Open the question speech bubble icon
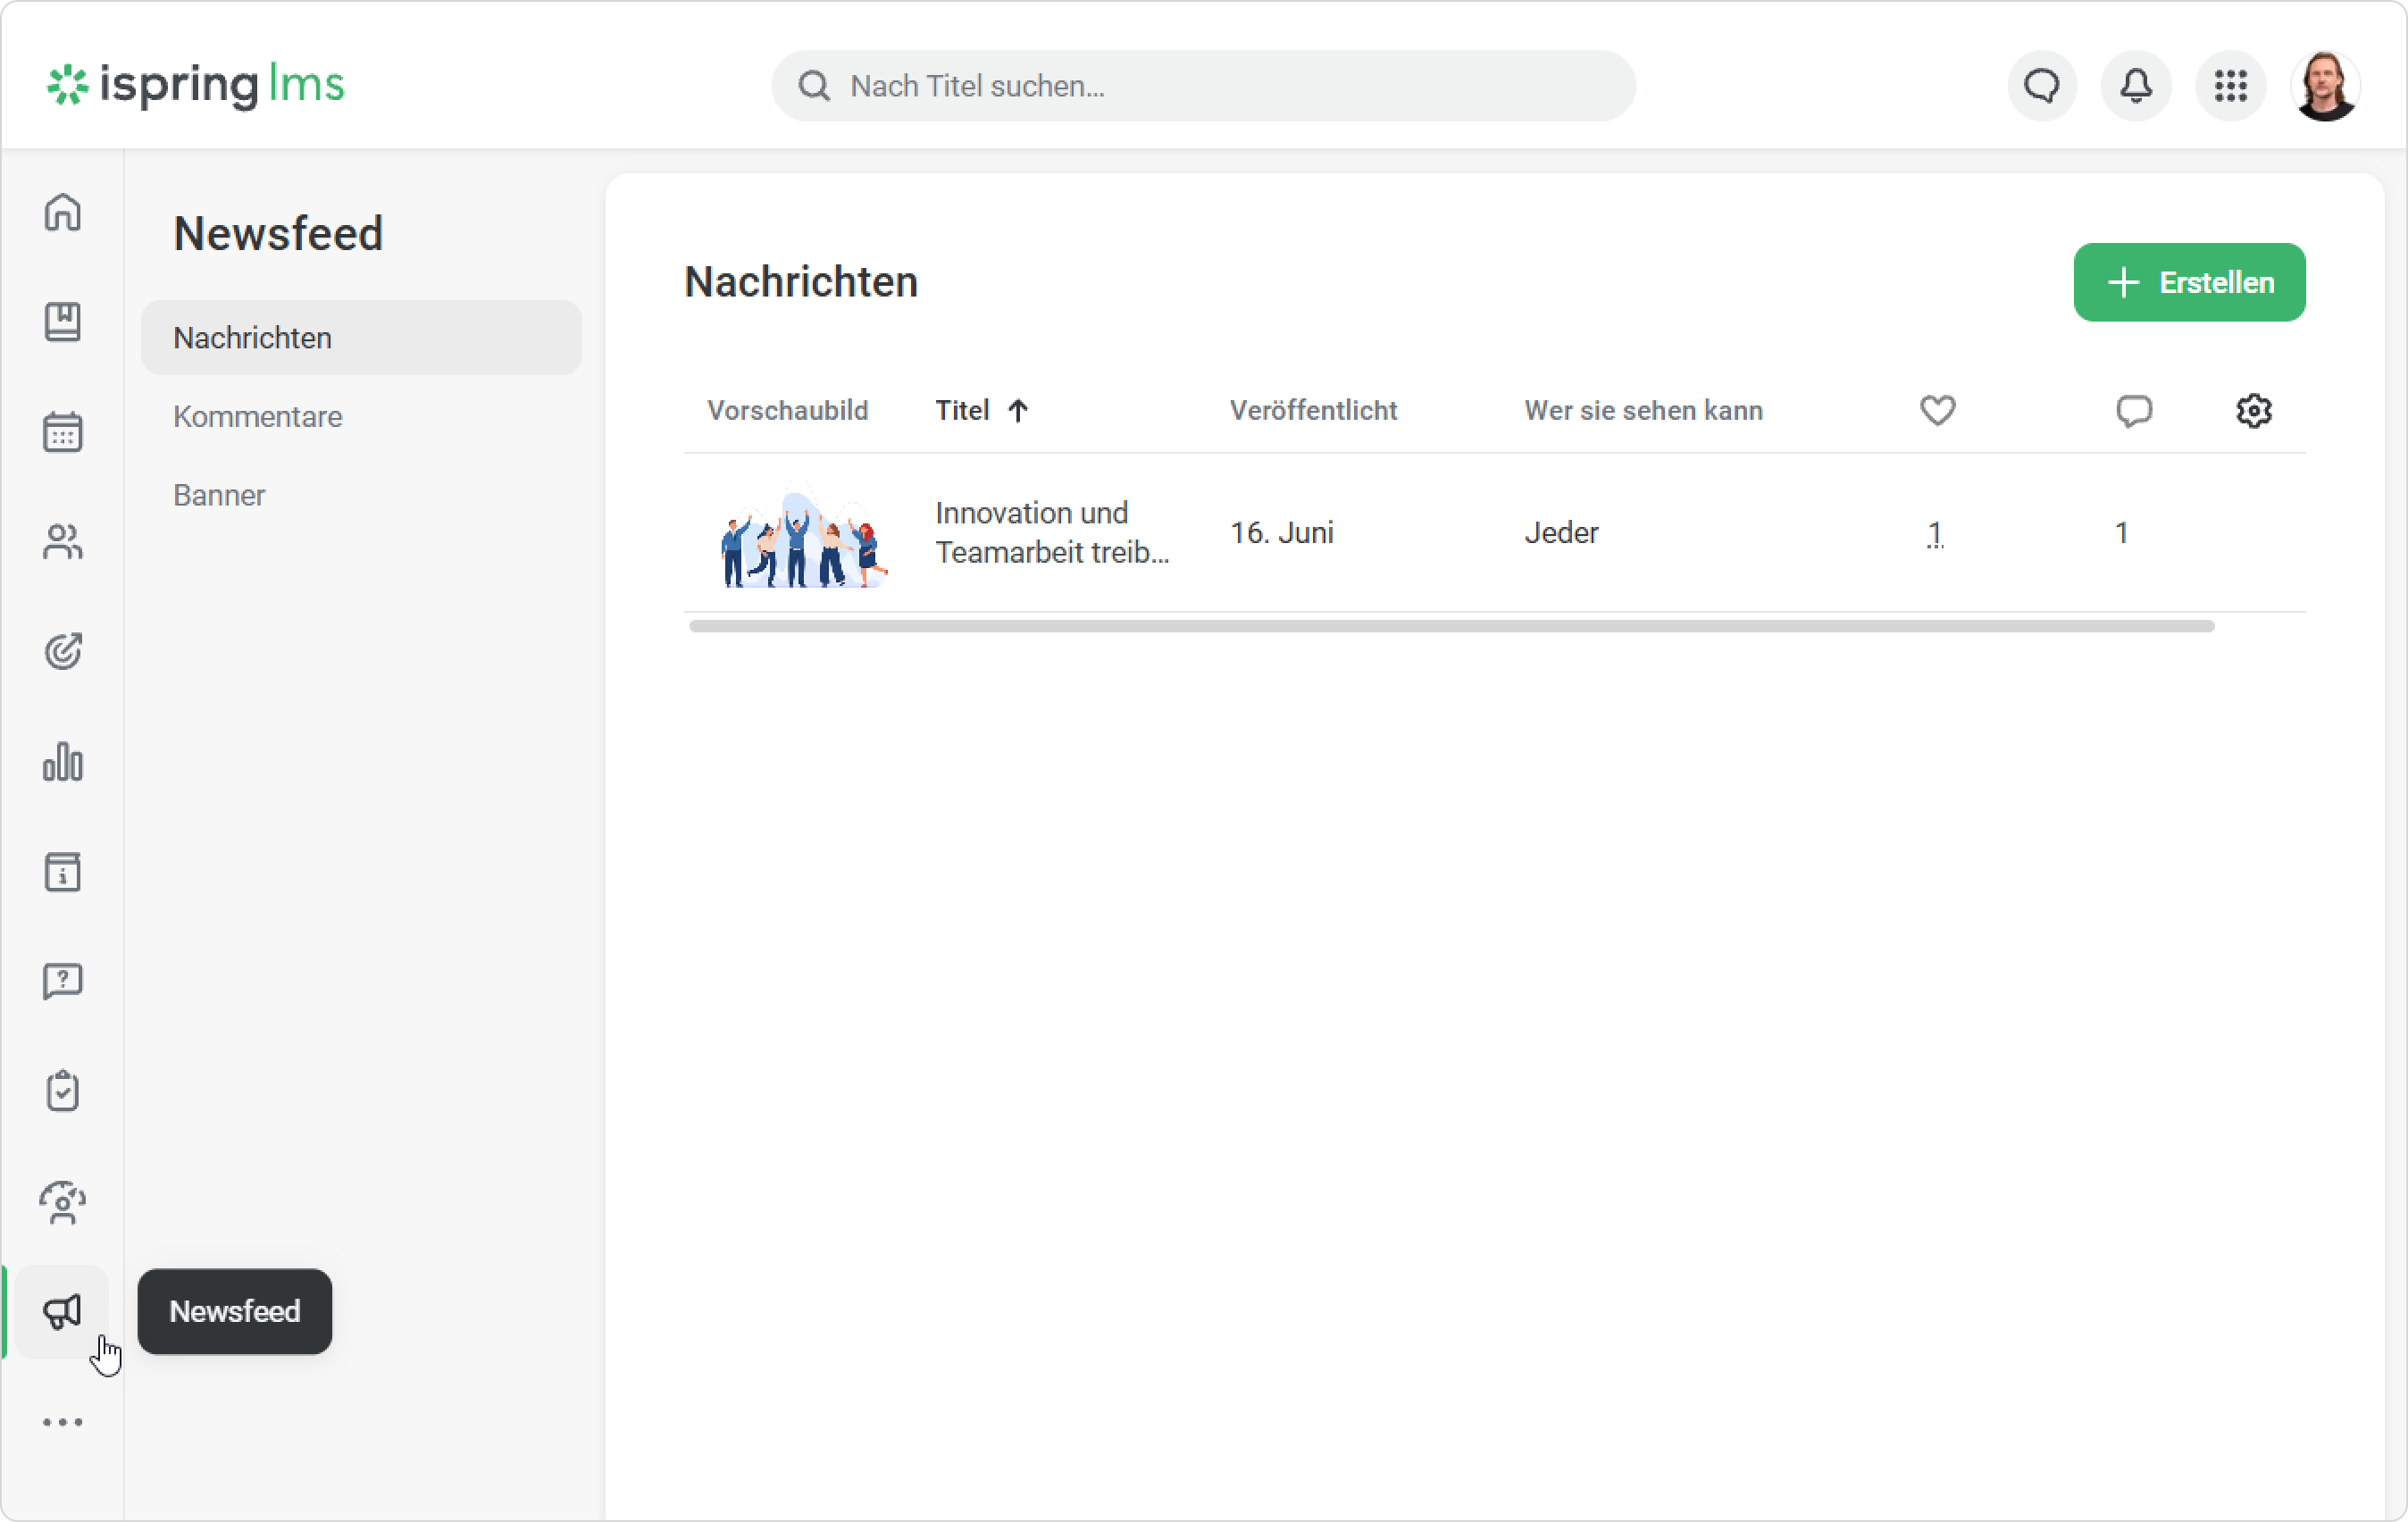Viewport: 2408px width, 1522px height. pyautogui.click(x=62, y=982)
